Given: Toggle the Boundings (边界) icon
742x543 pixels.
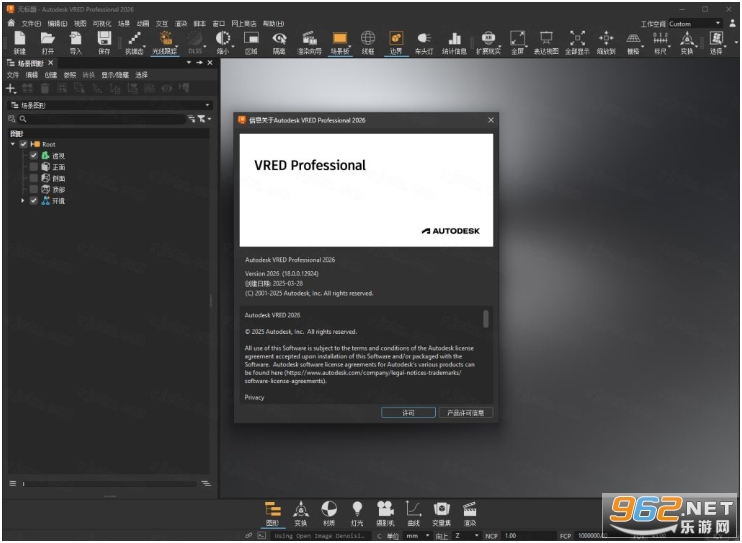Looking at the screenshot, I should point(396,39).
